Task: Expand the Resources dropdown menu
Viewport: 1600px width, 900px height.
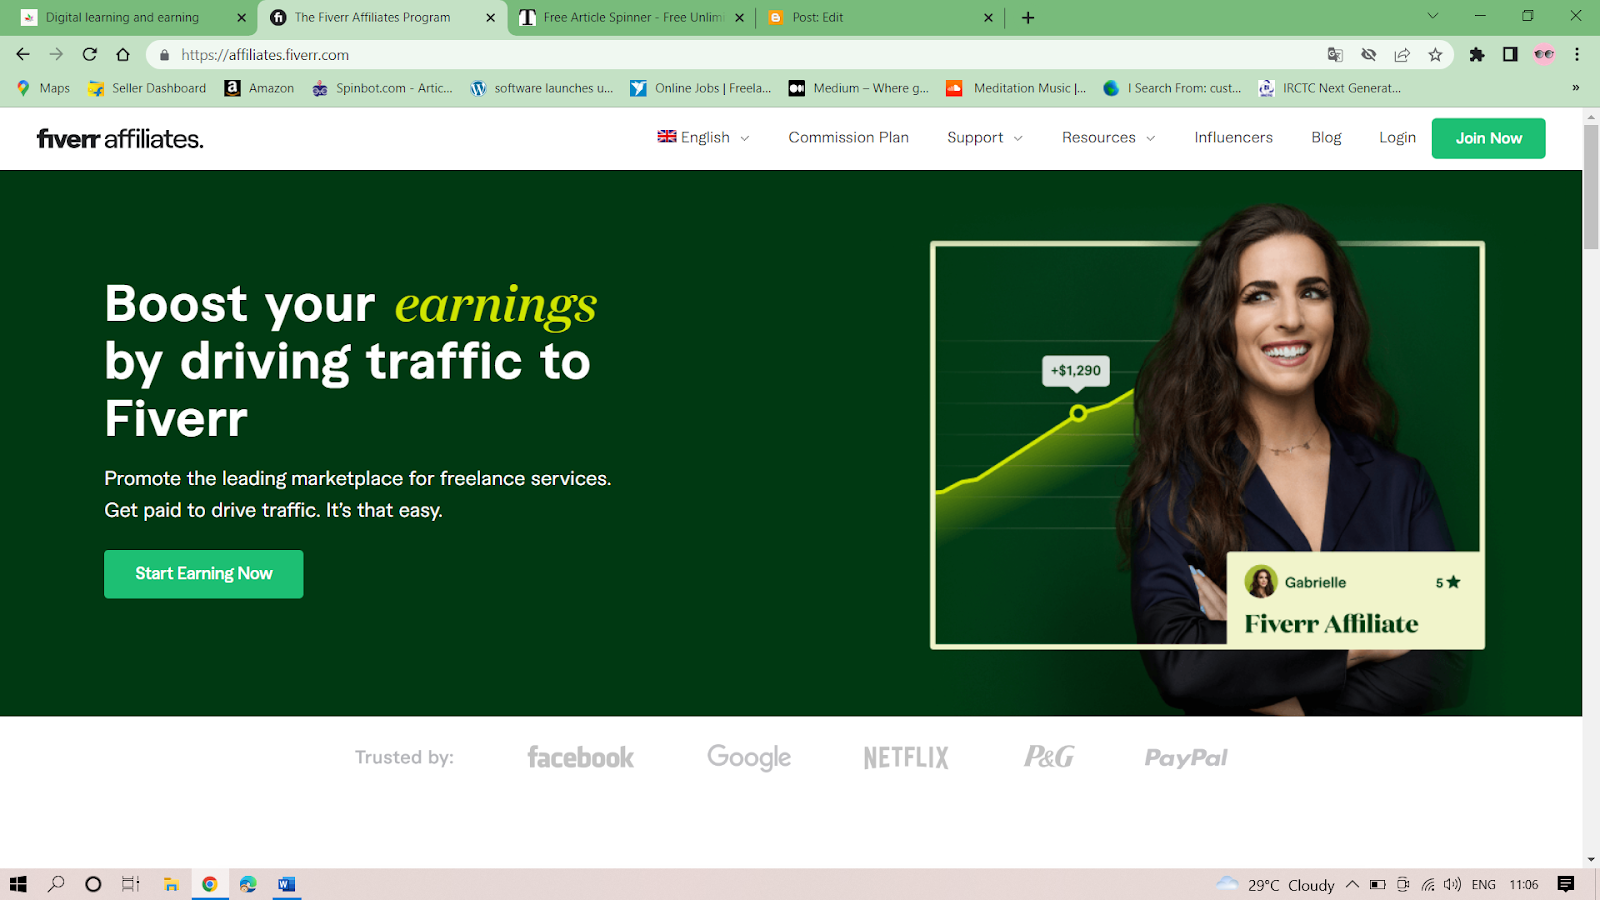Action: pos(1108,137)
